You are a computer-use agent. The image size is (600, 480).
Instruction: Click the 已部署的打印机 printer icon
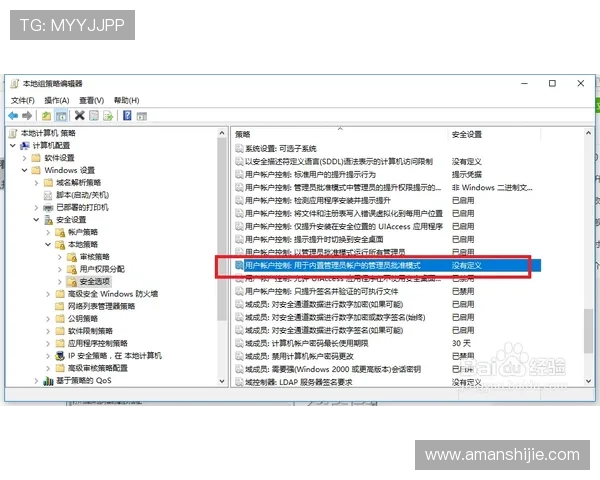[x=48, y=207]
